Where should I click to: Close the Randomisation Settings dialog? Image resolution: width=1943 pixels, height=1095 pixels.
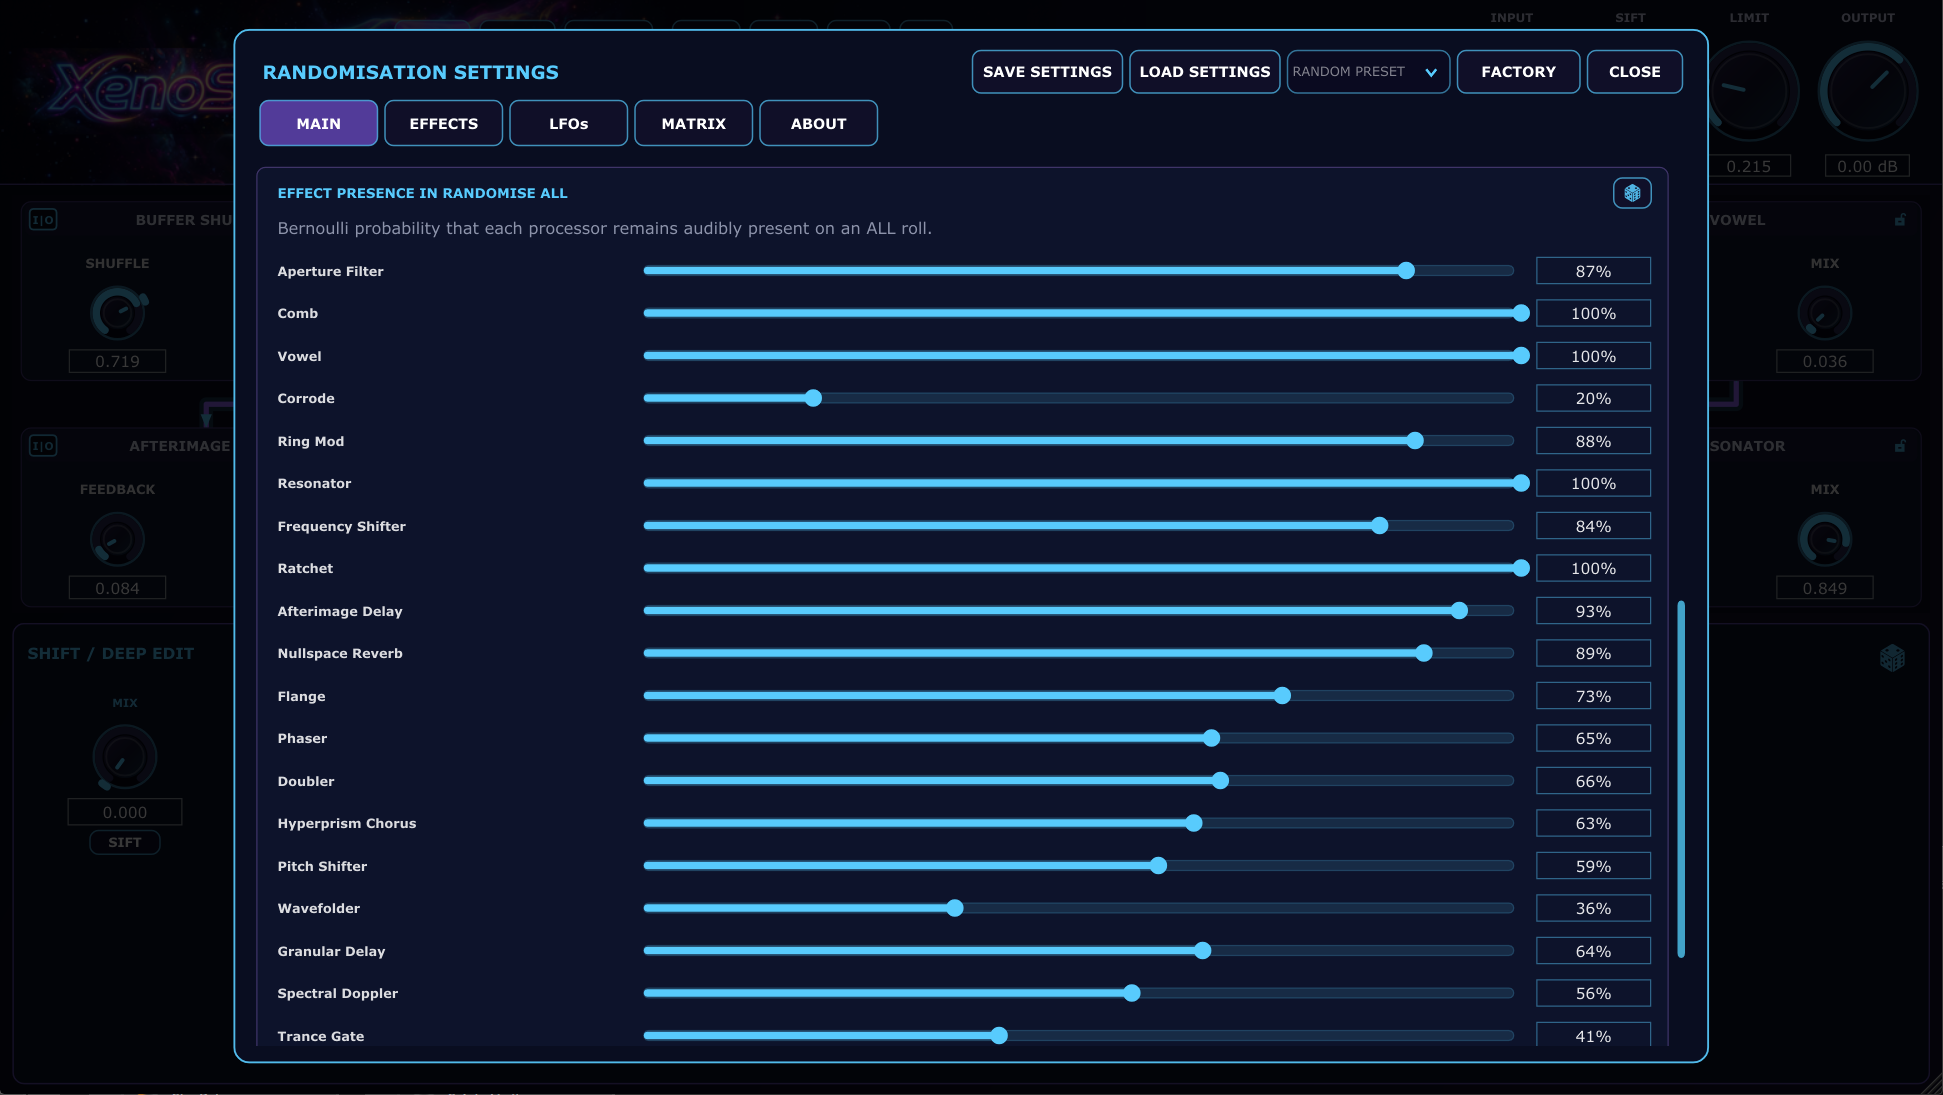tap(1634, 72)
